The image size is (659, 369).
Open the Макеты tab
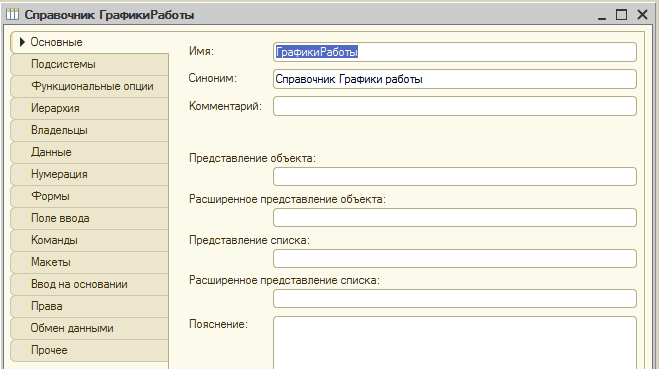90,262
